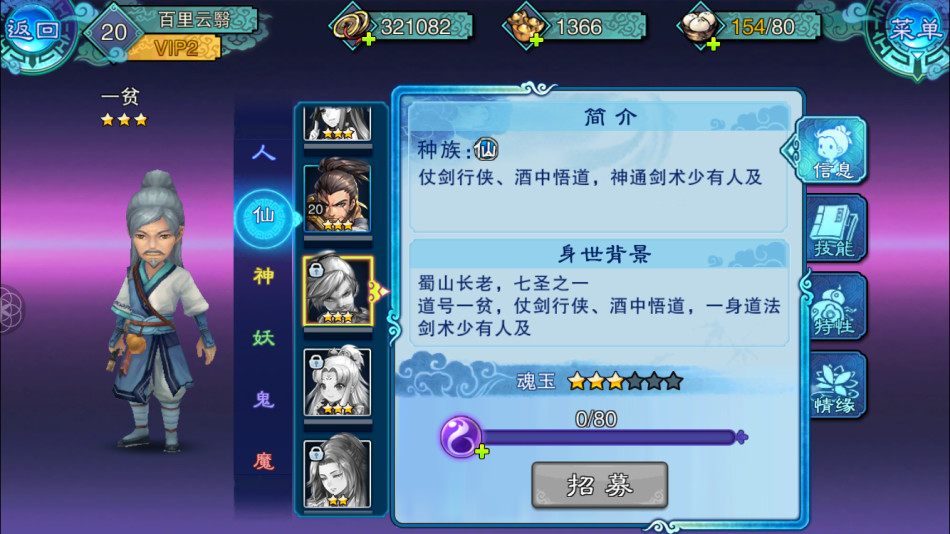Click the 0/80 soul jade progress bar
Image resolution: width=950 pixels, height=534 pixels.
(609, 437)
